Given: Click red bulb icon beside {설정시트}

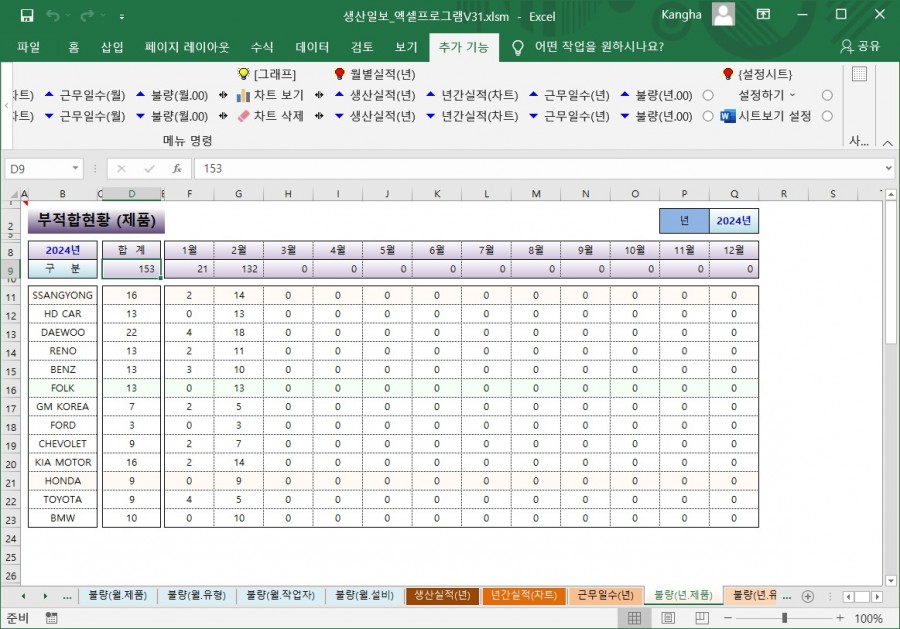Looking at the screenshot, I should 728,73.
